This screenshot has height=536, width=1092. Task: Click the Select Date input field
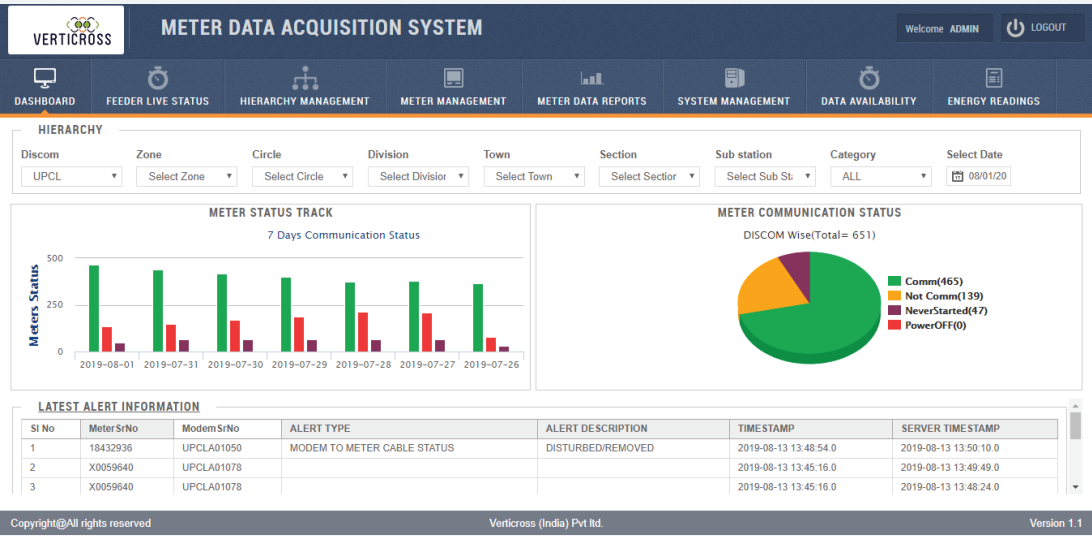coord(978,176)
